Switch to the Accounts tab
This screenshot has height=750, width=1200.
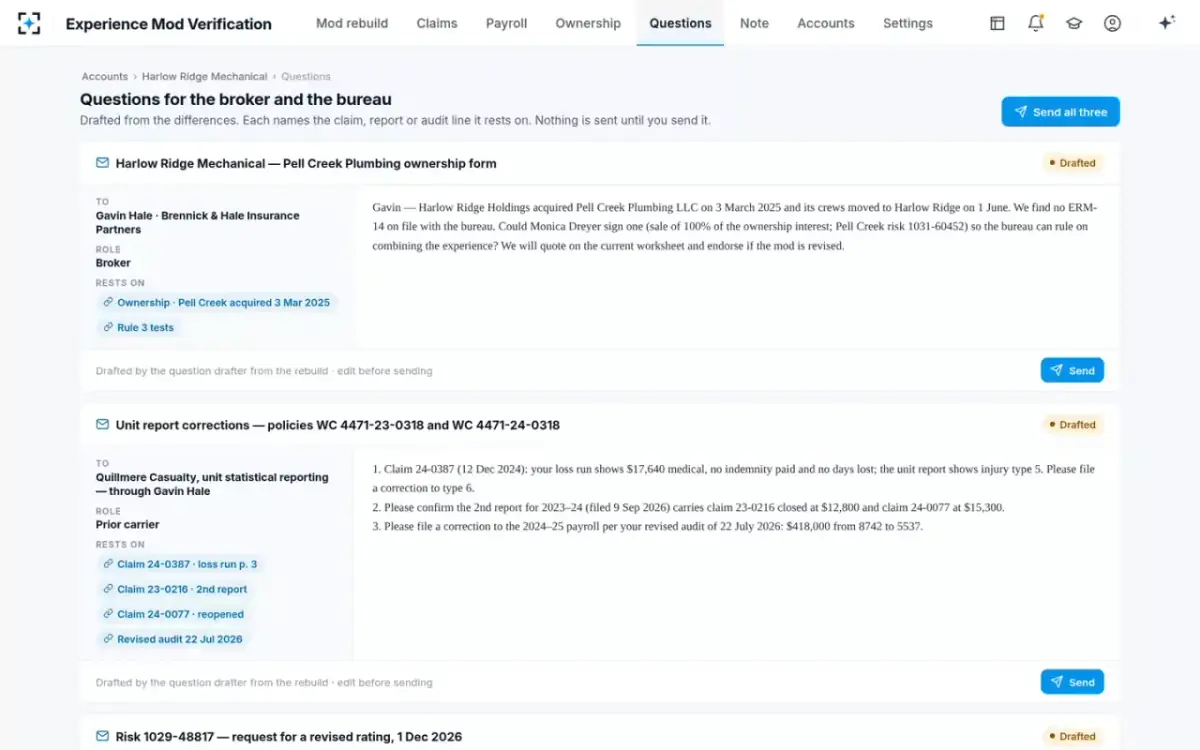tap(826, 23)
